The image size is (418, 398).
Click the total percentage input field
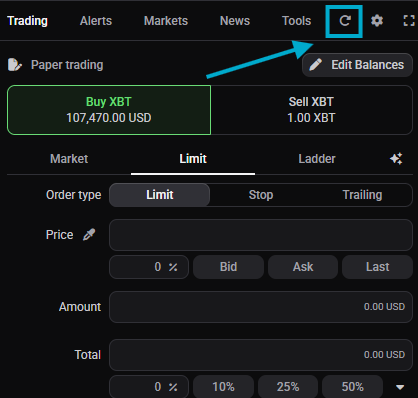coord(149,387)
